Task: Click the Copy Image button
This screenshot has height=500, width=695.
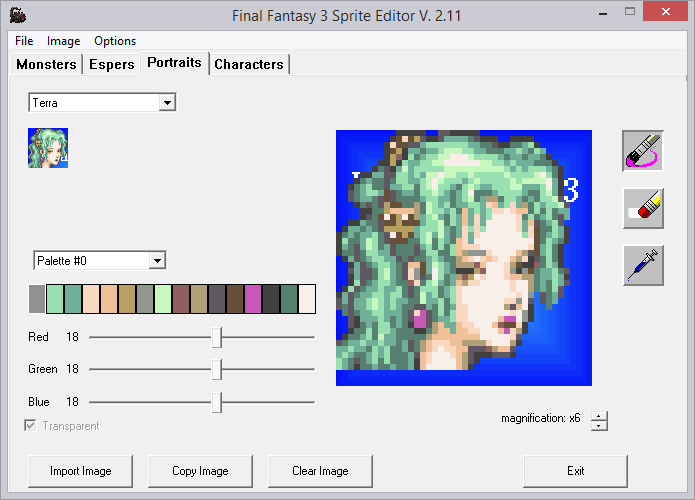Action: point(200,471)
